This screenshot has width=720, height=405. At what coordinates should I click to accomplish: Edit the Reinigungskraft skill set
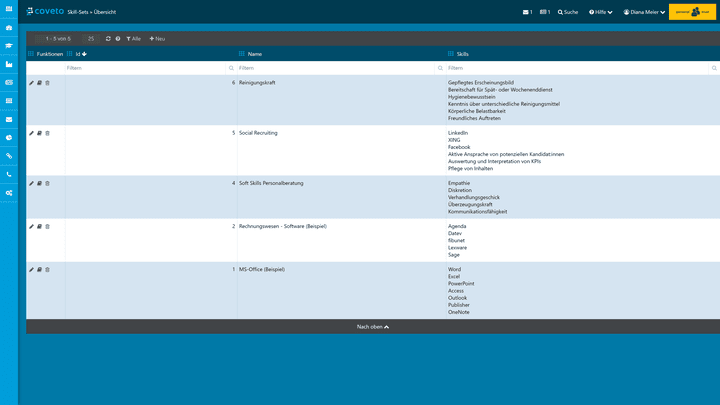(x=31, y=83)
